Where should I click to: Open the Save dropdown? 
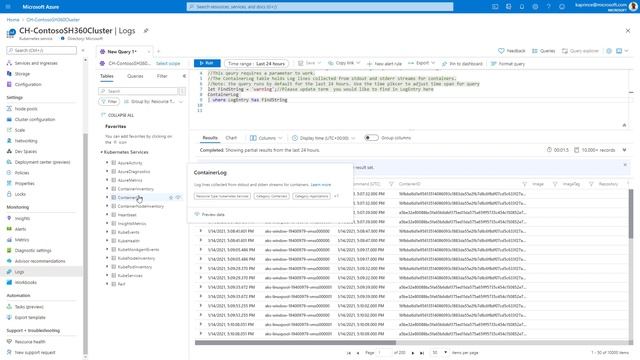point(309,63)
